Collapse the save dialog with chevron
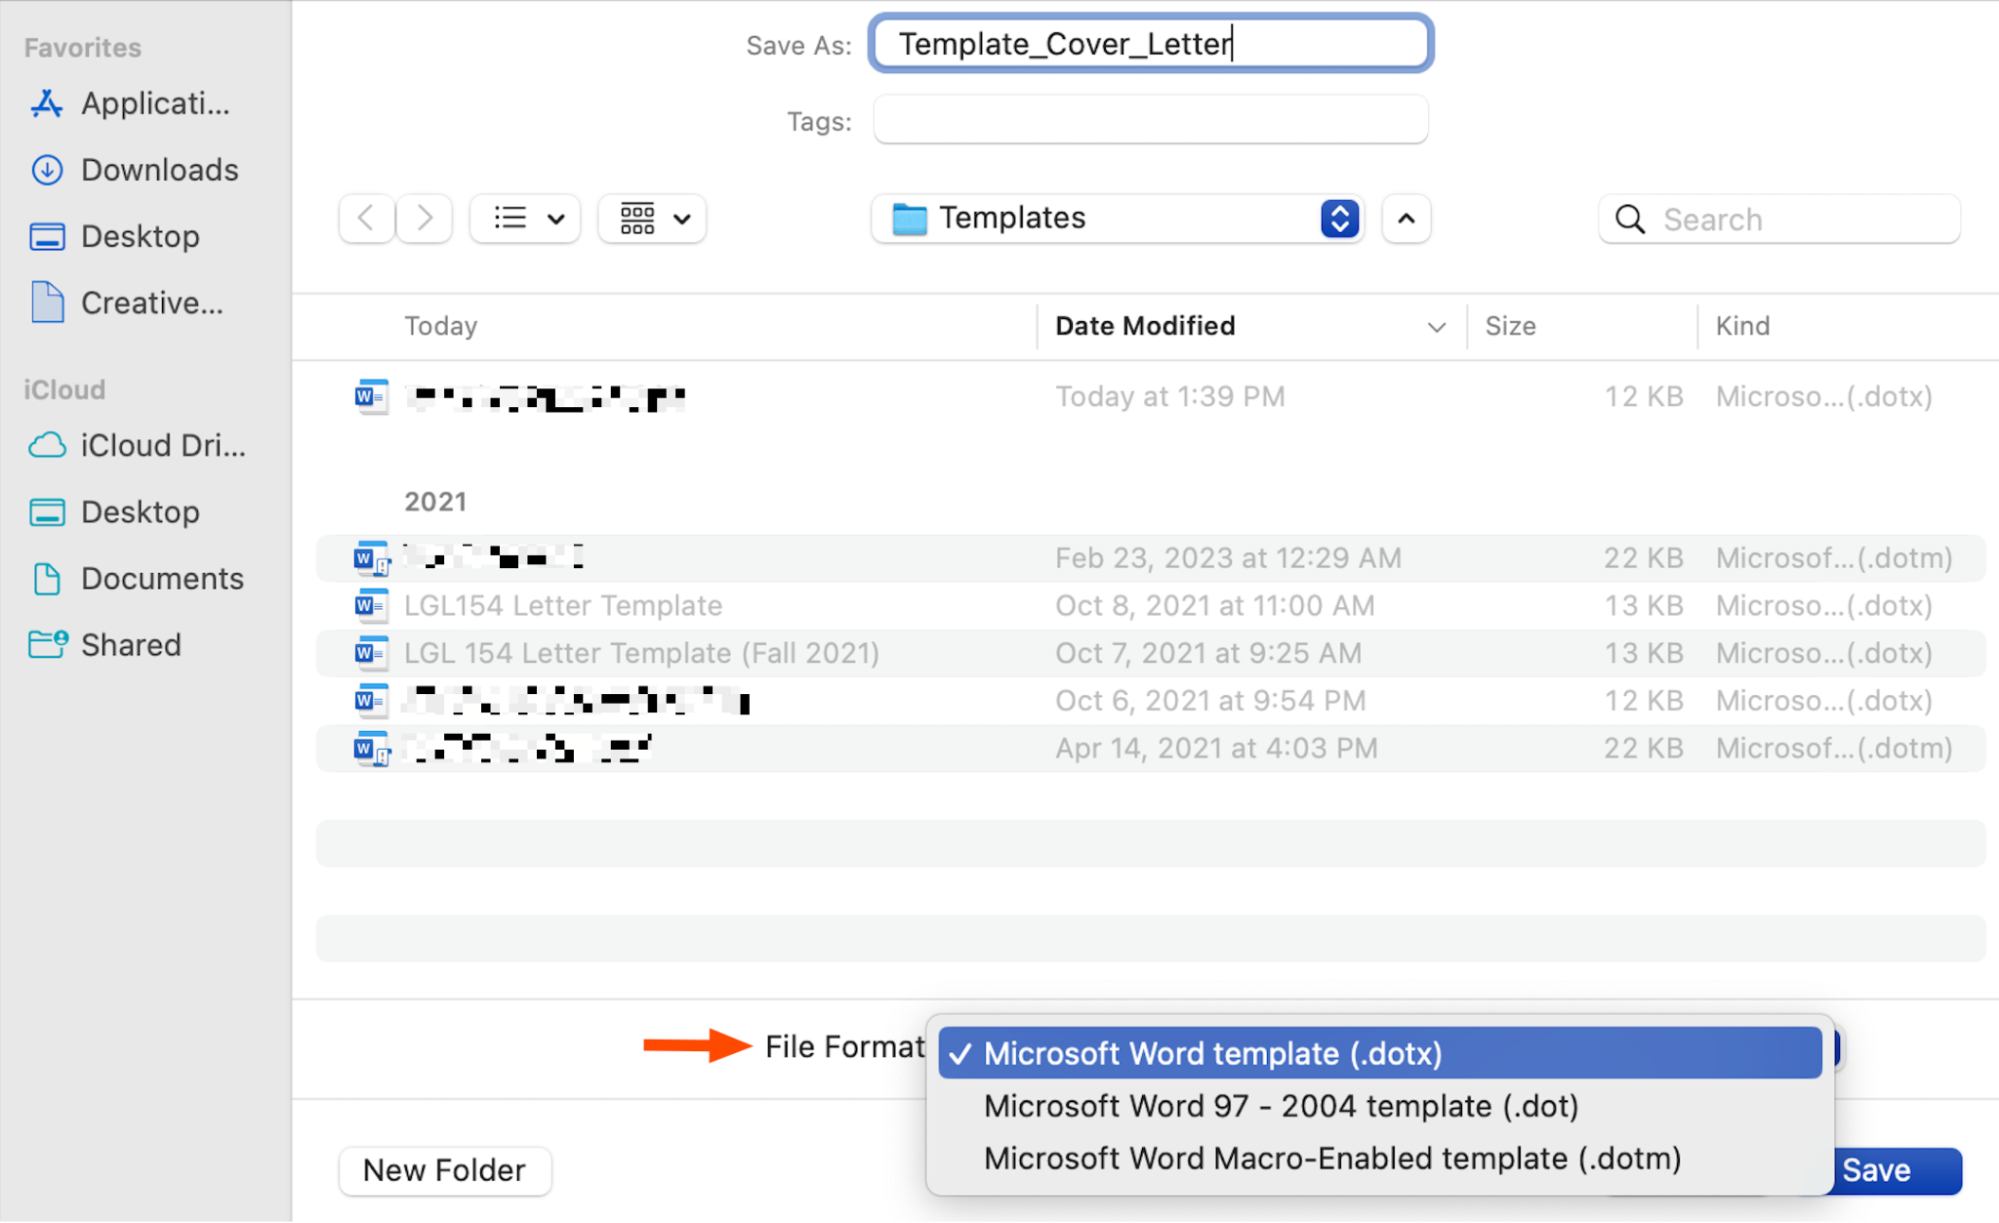This screenshot has height=1223, width=1999. coord(1406,218)
